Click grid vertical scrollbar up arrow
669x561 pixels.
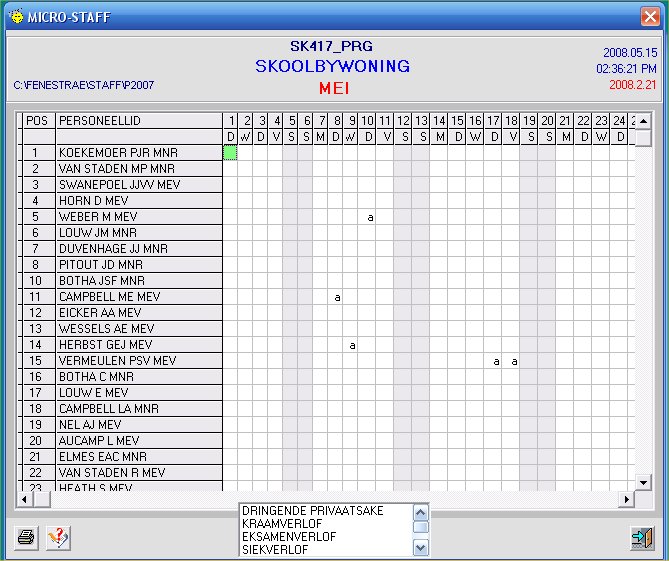pos(643,121)
